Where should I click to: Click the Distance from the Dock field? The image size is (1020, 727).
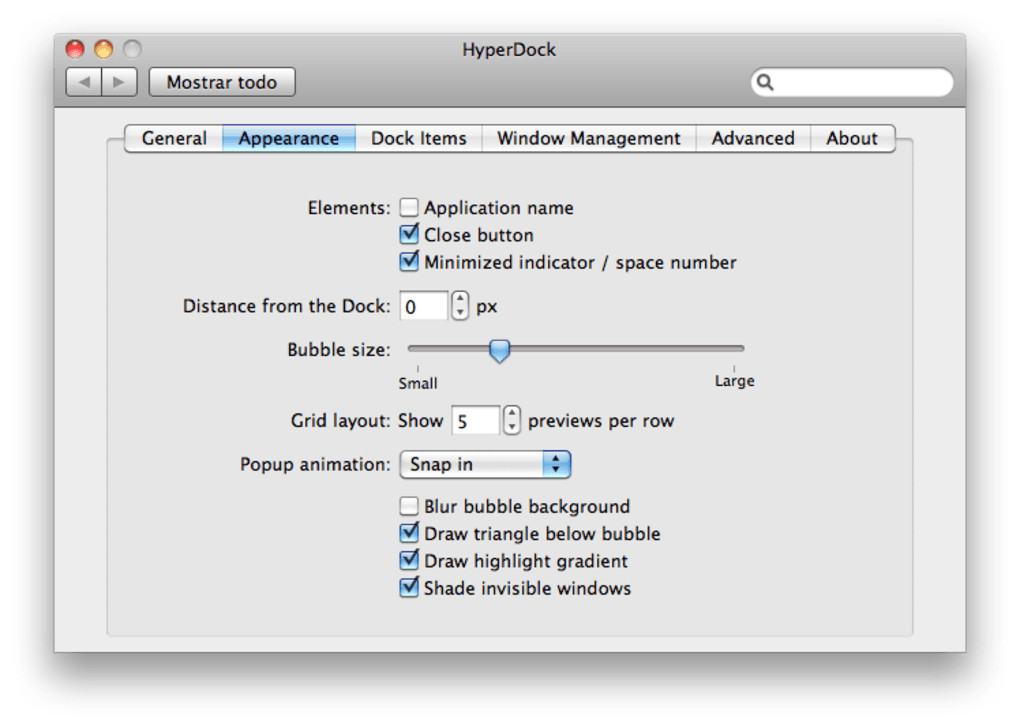click(423, 306)
